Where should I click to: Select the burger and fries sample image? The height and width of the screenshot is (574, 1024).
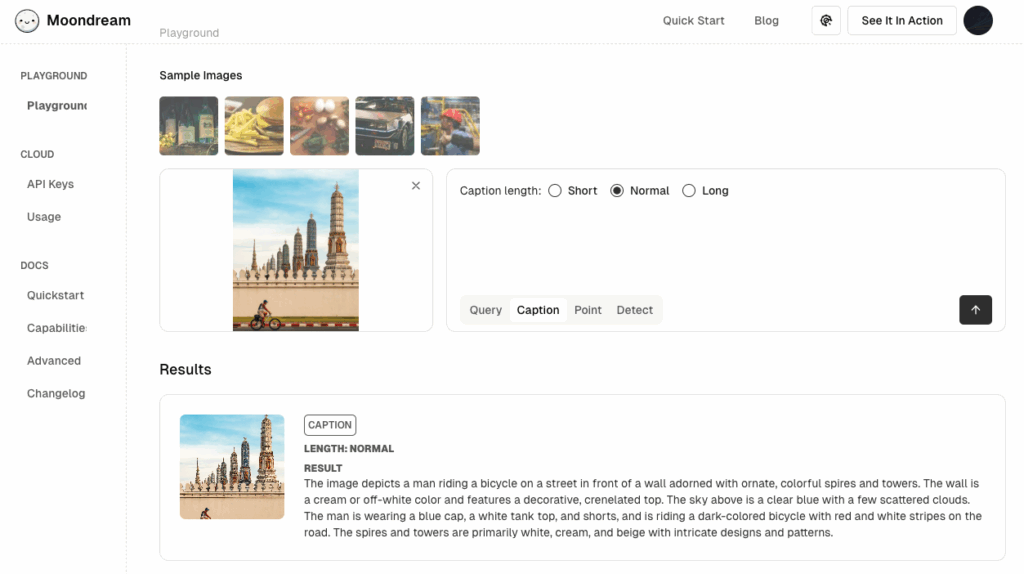tap(254, 126)
